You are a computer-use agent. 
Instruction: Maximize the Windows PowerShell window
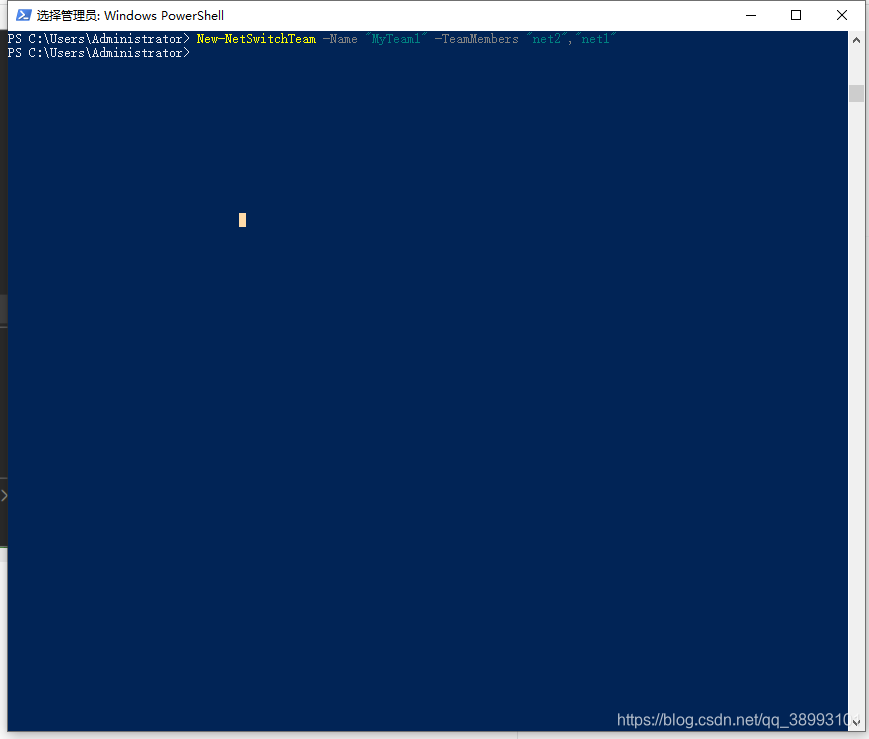coord(796,16)
